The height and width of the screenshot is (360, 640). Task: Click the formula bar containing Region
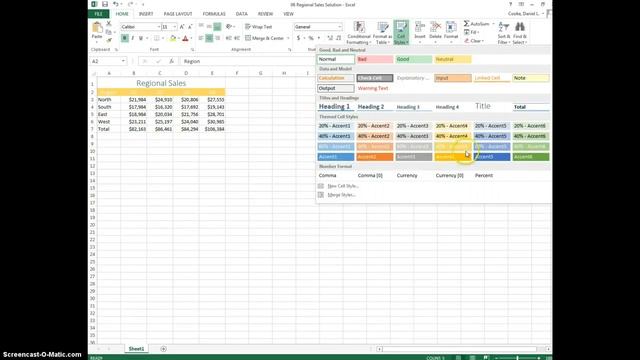point(248,61)
